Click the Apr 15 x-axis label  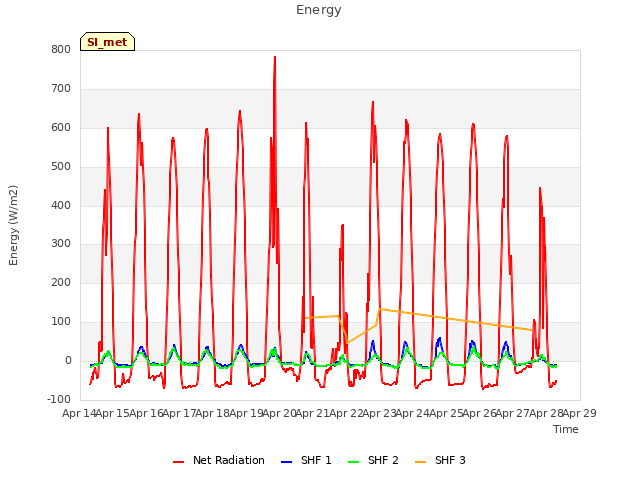click(113, 413)
